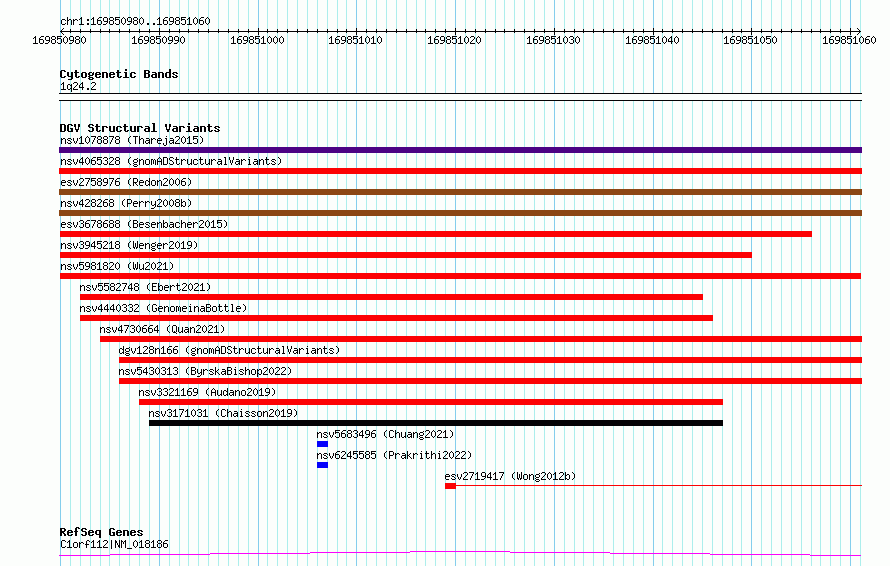Click the nsv3321169 Audano2019 red bar
Screen dimensions: 890x566
point(431,402)
